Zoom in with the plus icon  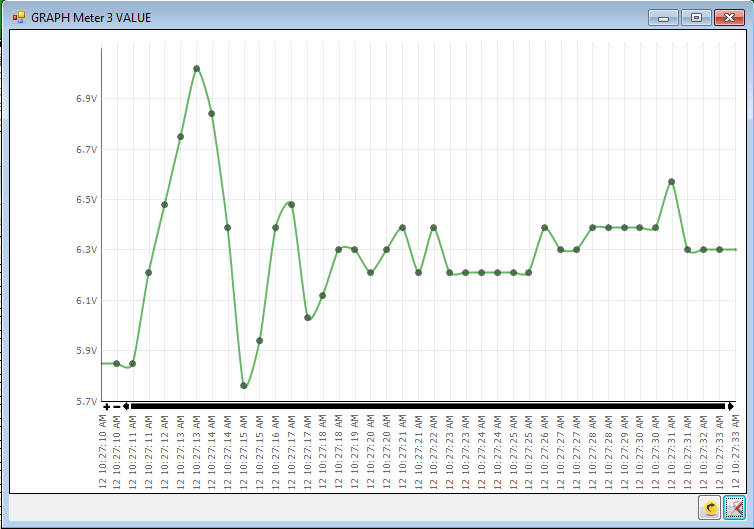click(x=107, y=407)
